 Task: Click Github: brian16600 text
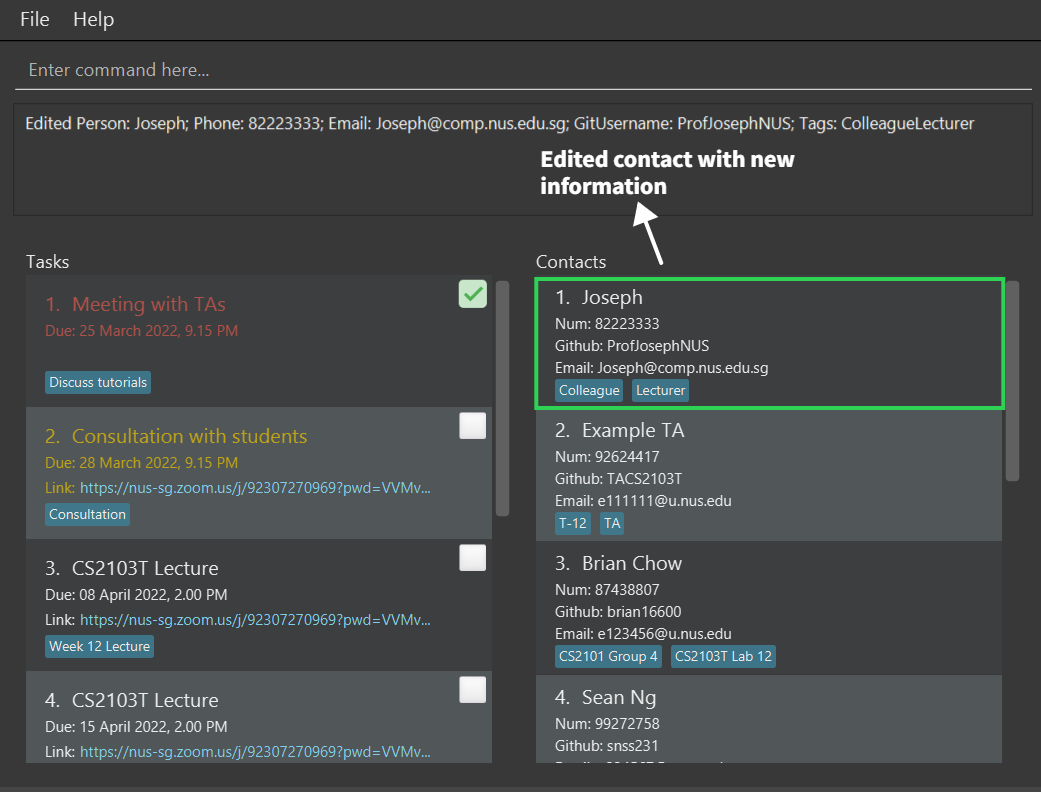pos(618,612)
